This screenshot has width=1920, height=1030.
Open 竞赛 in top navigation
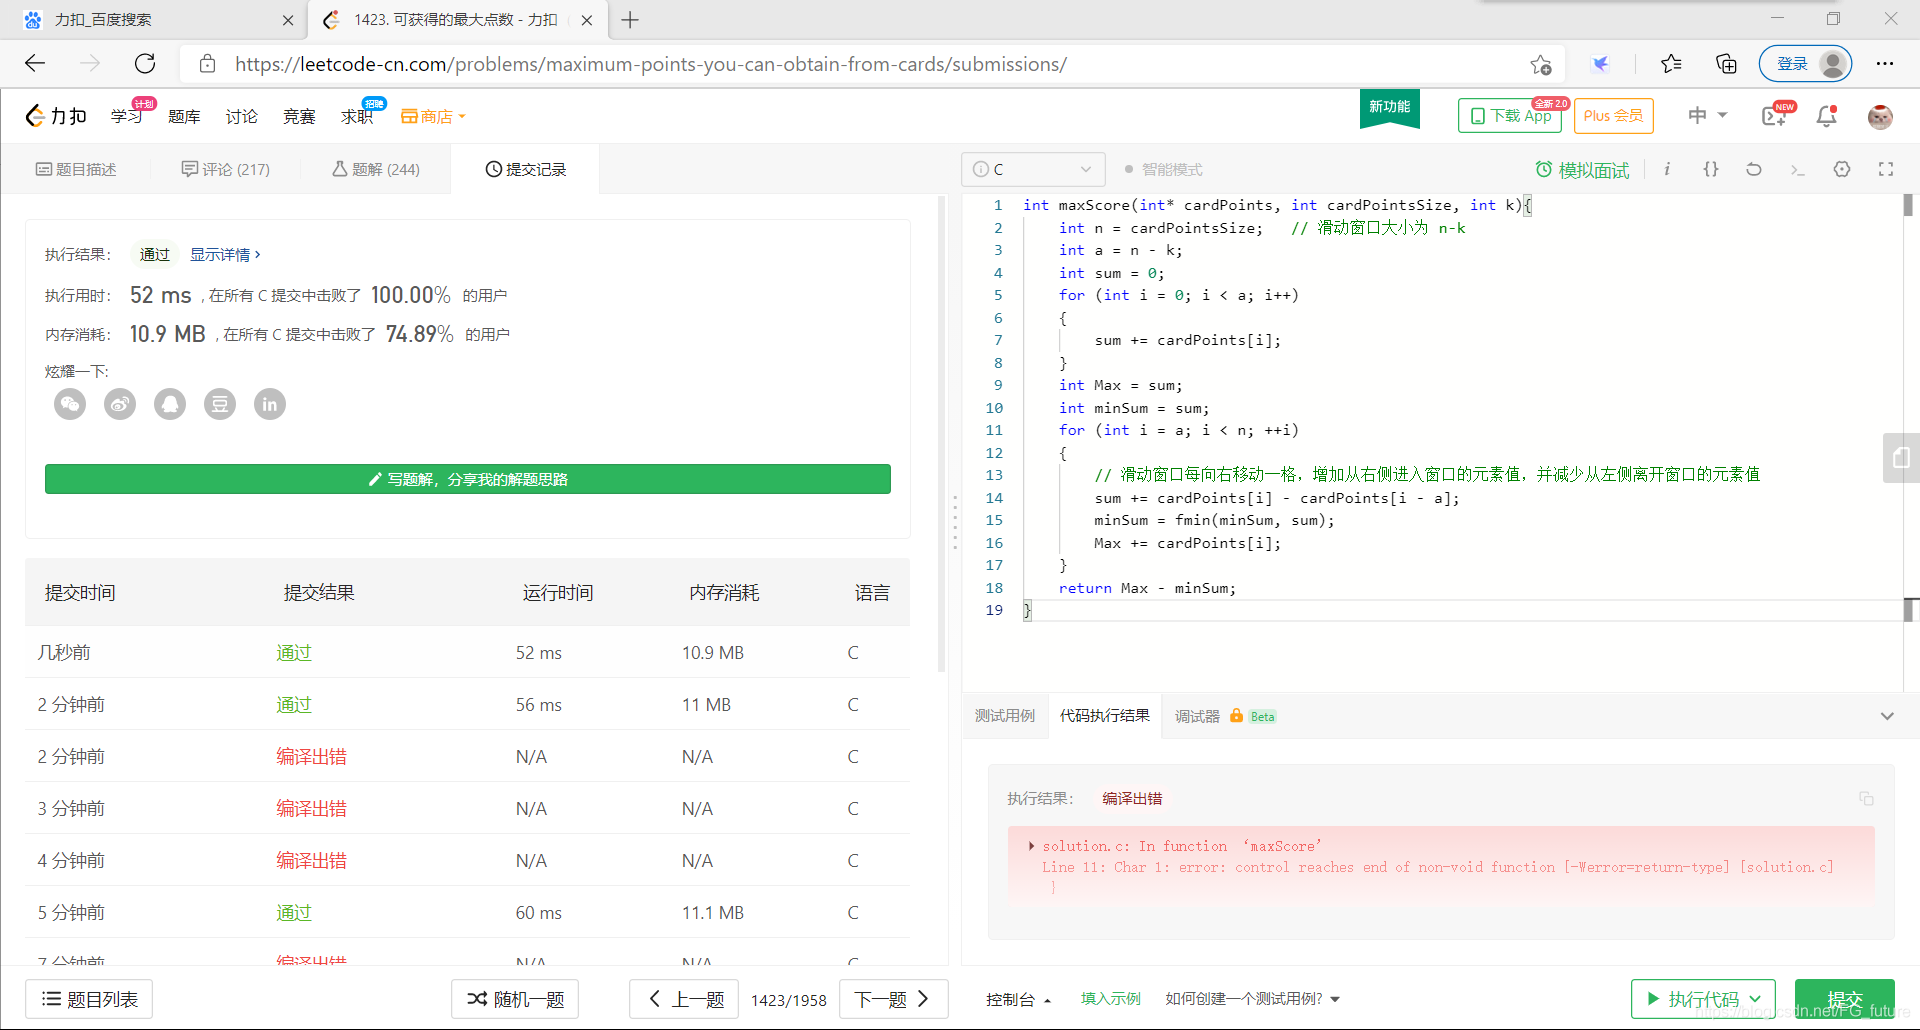pyautogui.click(x=299, y=117)
